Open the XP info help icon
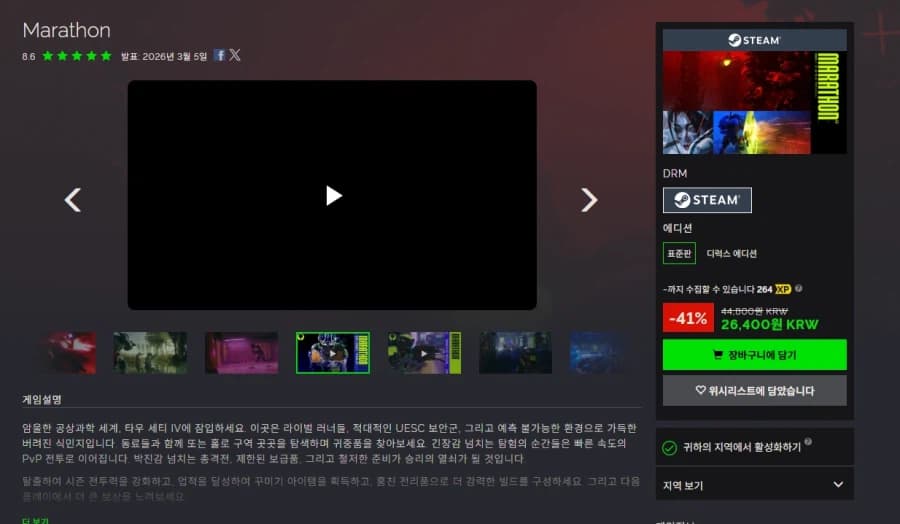The height and width of the screenshot is (524, 900). pos(798,289)
